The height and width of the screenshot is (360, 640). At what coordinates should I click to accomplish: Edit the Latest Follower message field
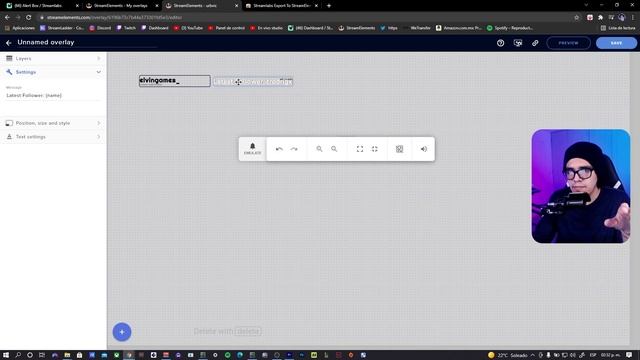pos(53,95)
